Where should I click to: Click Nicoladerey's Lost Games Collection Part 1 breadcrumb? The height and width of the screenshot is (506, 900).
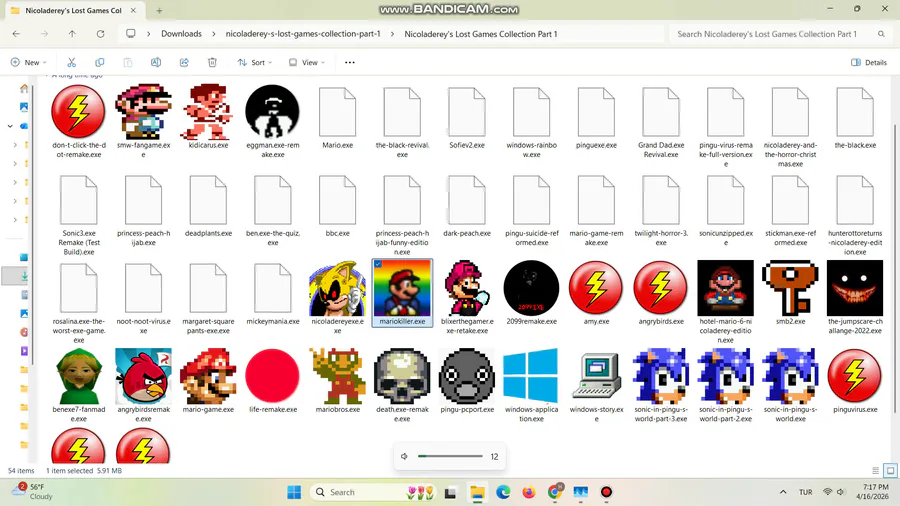tap(481, 34)
